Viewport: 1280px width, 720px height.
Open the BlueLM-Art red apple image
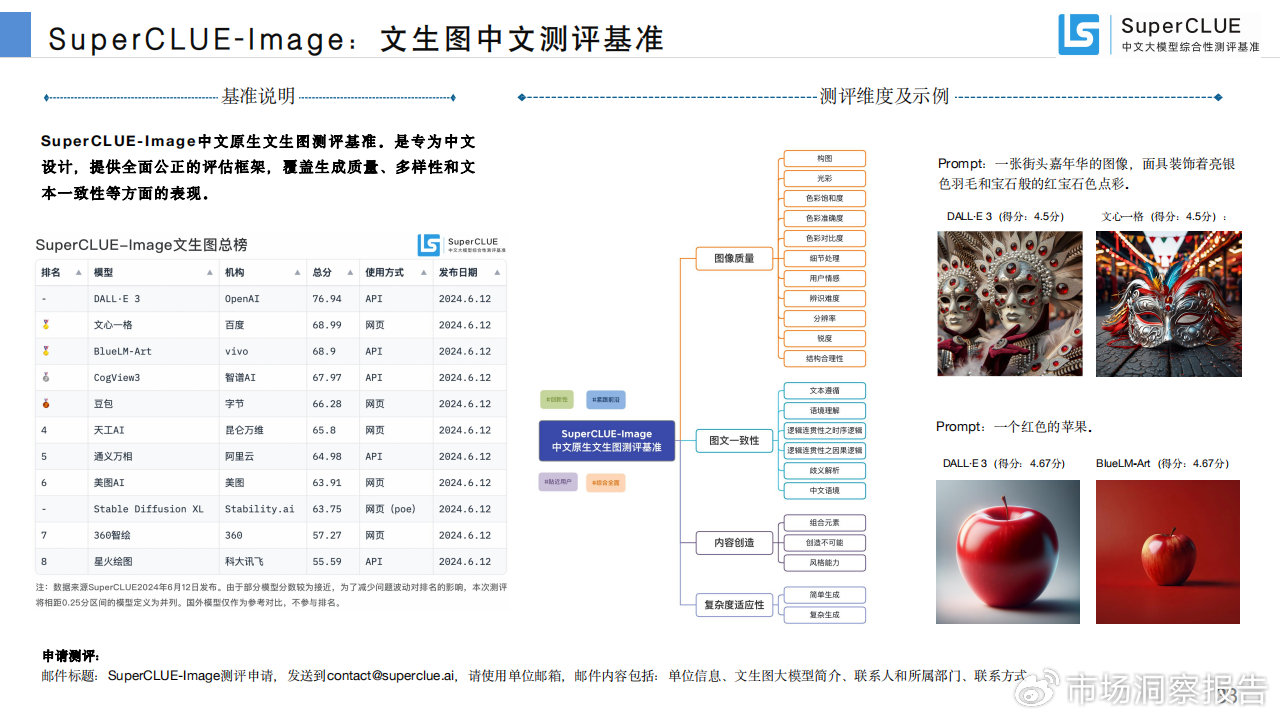1168,552
